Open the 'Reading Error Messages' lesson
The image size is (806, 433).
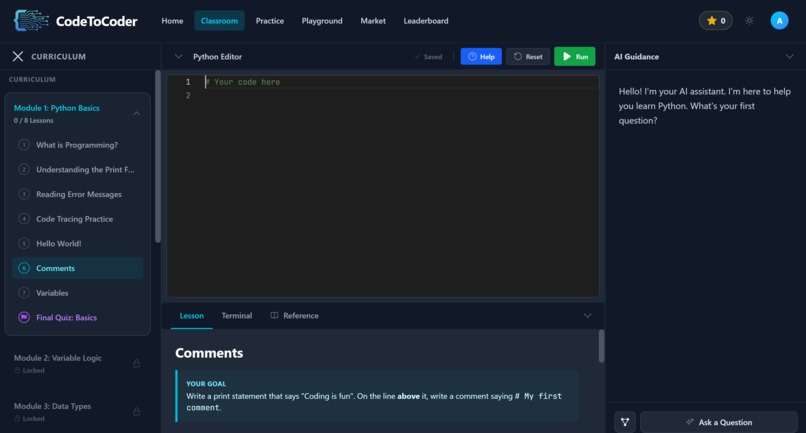click(78, 194)
